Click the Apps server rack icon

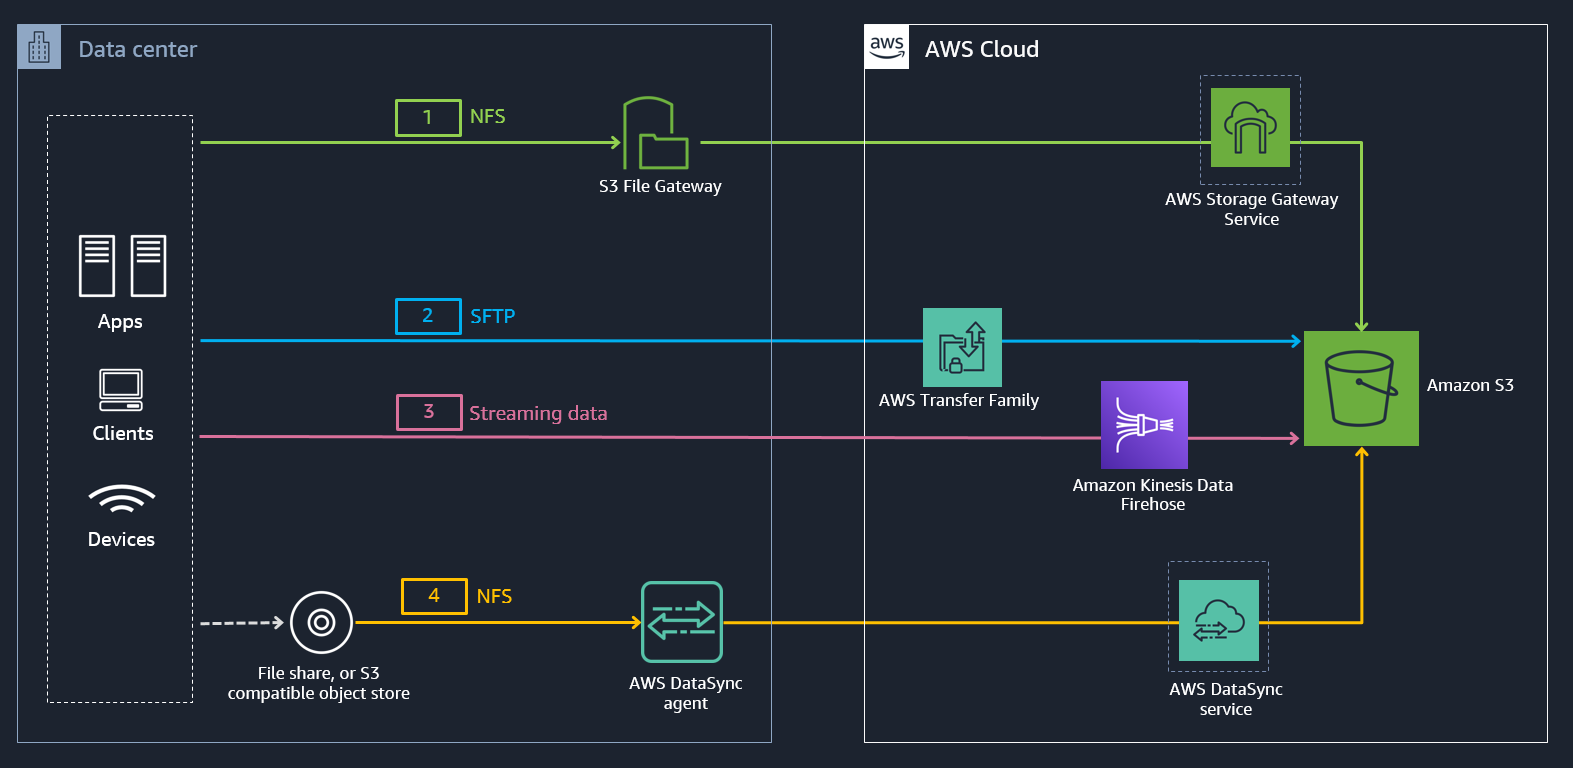coord(123,266)
